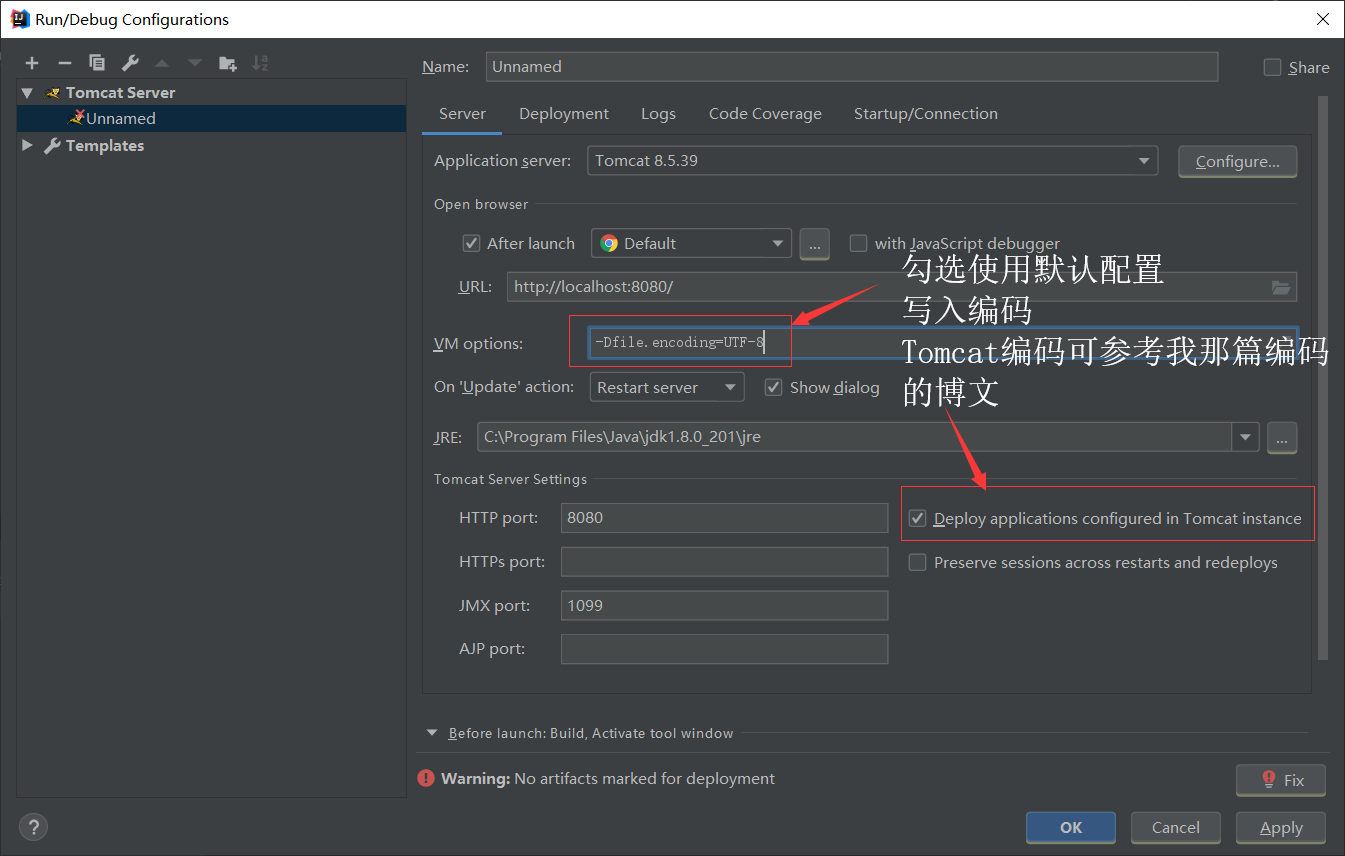Screen dimensions: 1345x856
Task: Open Application server Tomcat 8.5.39 dropdown
Action: pyautogui.click(x=872, y=161)
